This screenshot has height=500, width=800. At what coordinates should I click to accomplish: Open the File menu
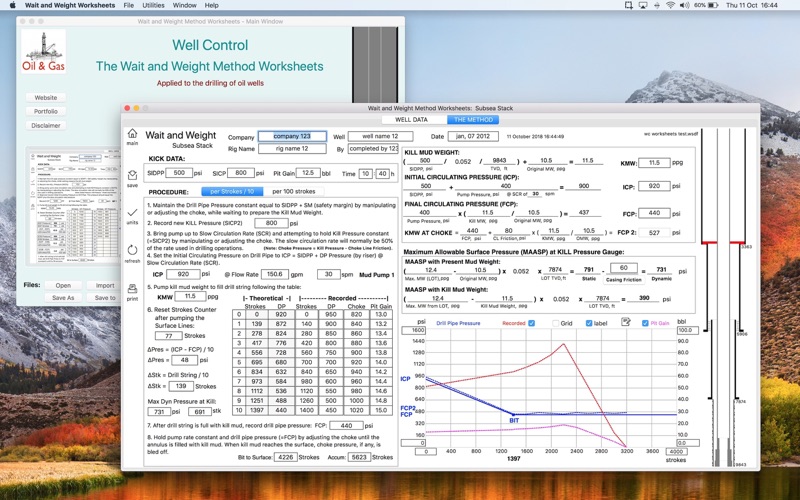pos(129,5)
